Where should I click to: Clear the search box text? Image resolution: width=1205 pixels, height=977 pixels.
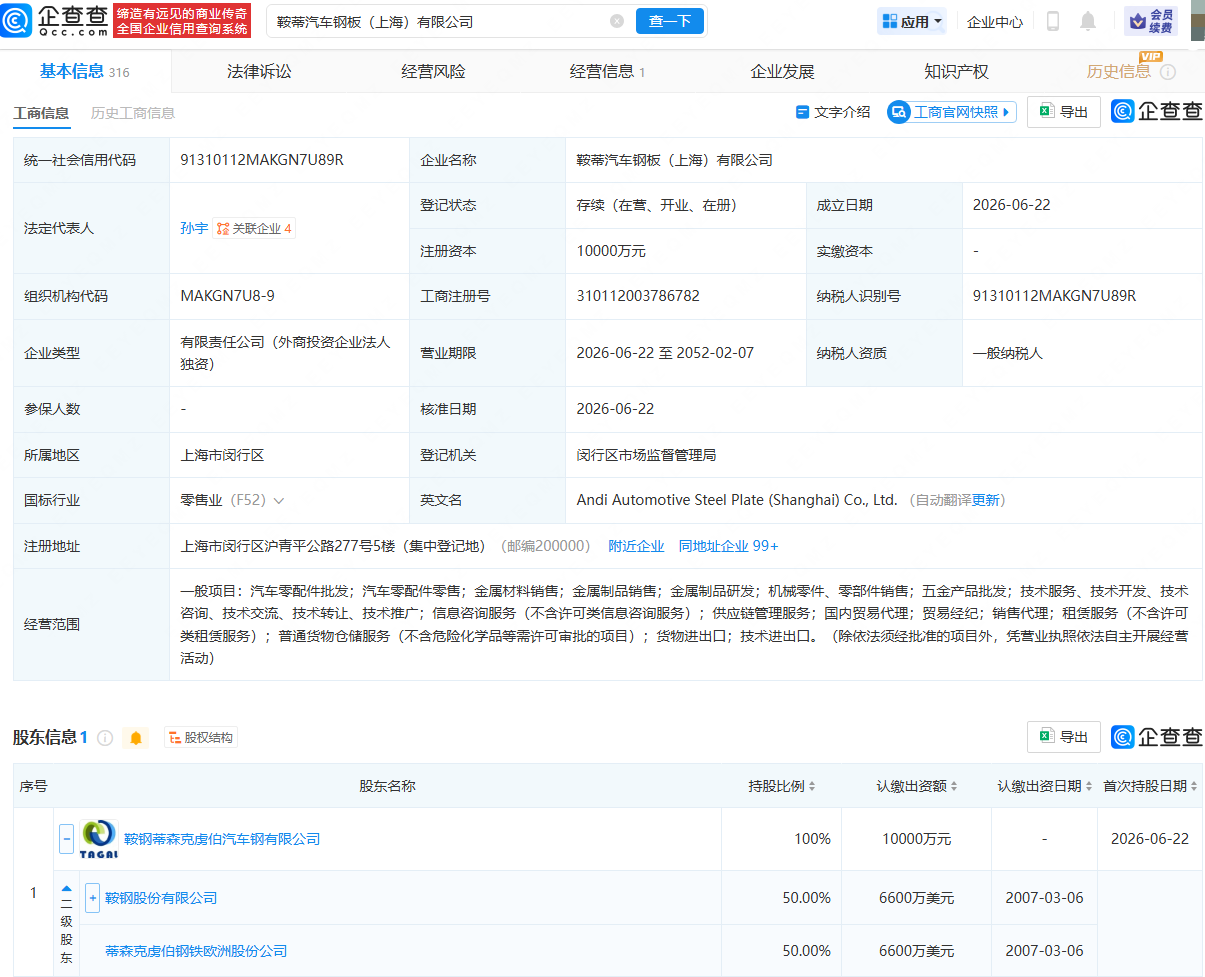click(x=617, y=21)
